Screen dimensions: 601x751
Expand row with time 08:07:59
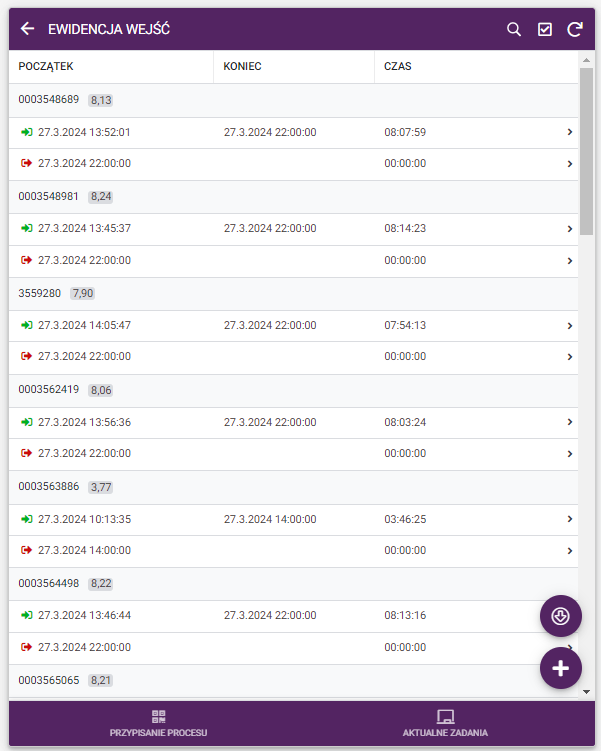click(569, 132)
